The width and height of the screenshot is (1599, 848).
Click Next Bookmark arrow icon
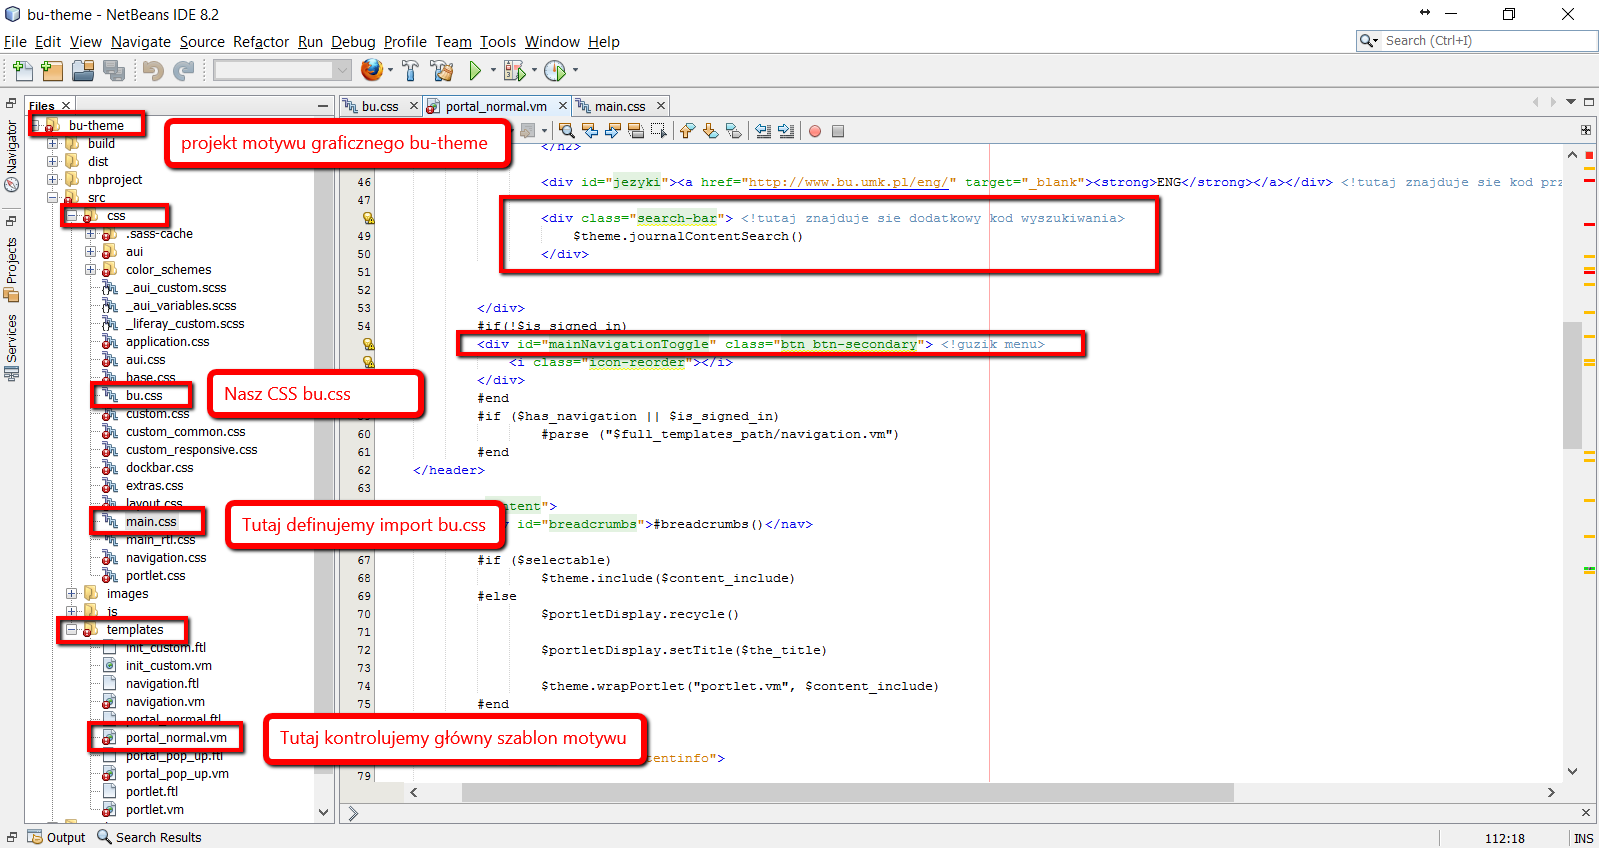point(710,131)
